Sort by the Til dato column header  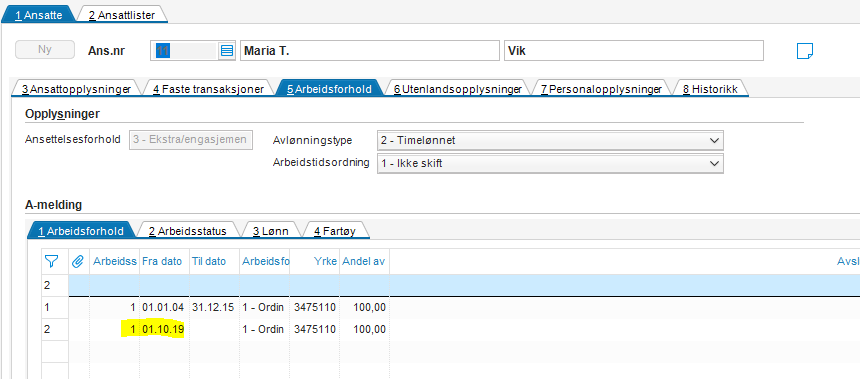[208, 262]
